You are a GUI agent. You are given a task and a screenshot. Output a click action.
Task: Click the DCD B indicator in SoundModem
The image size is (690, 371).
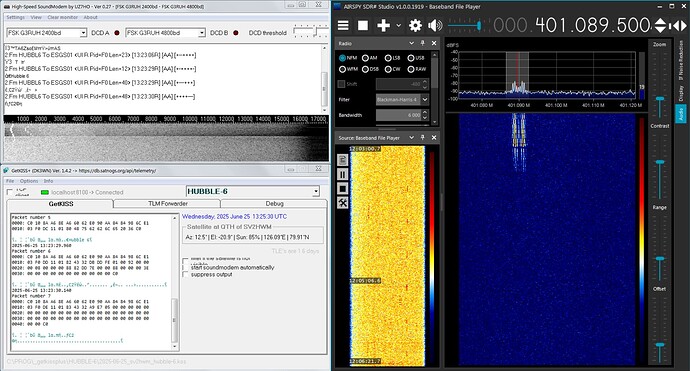(x=236, y=33)
